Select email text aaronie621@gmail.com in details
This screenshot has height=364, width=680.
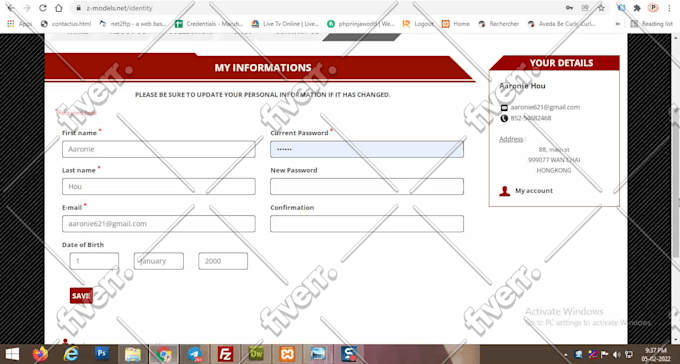coord(545,107)
